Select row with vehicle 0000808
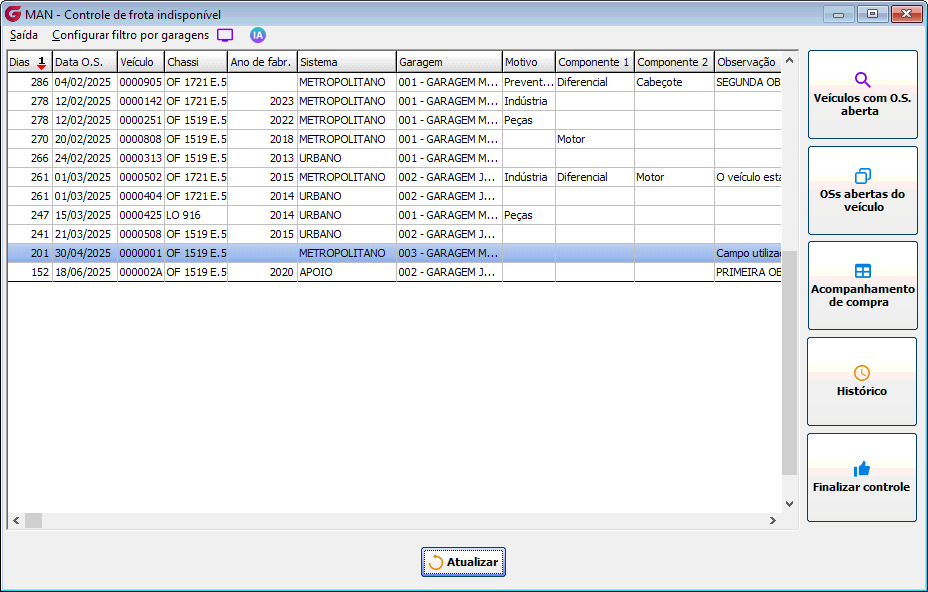This screenshot has height=592, width=928. (394, 139)
